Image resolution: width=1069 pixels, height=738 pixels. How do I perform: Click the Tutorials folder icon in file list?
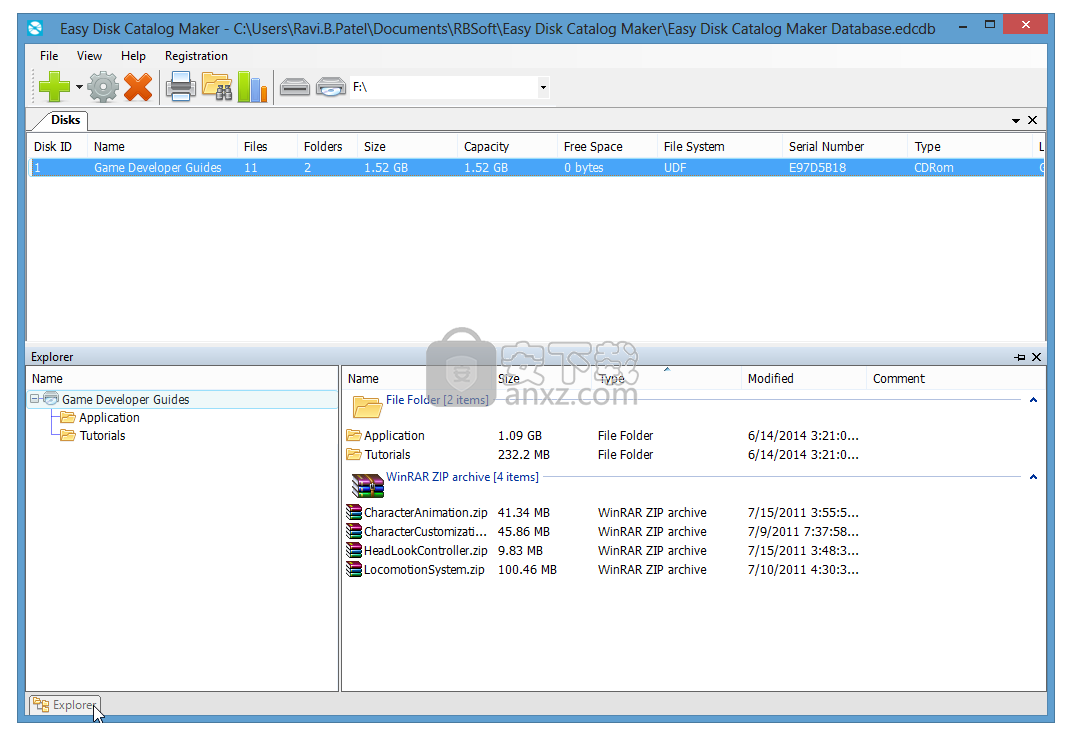point(354,454)
